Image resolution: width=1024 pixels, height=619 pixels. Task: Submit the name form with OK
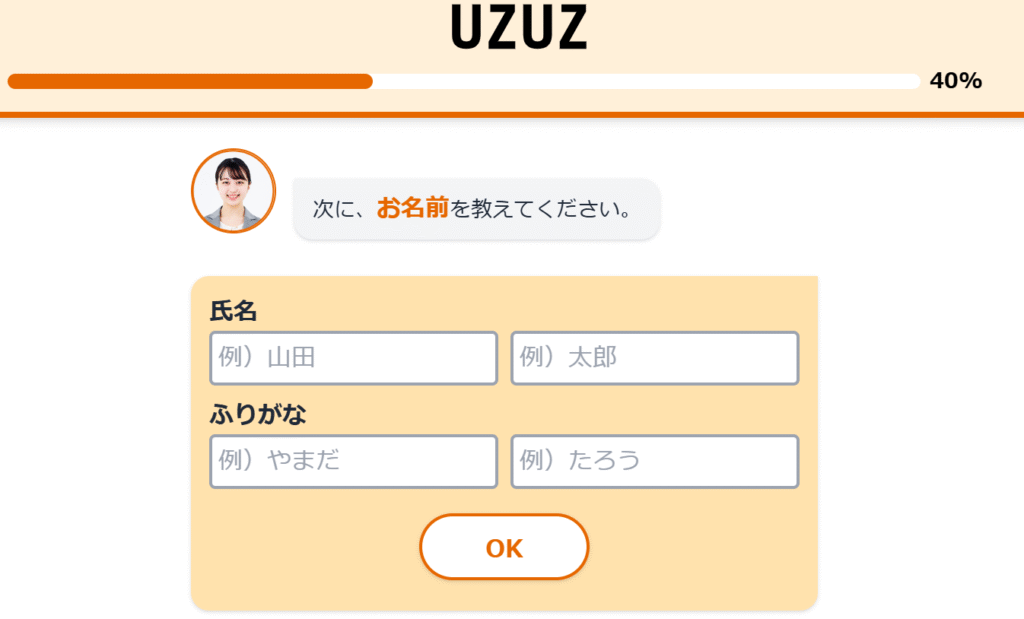pyautogui.click(x=504, y=547)
